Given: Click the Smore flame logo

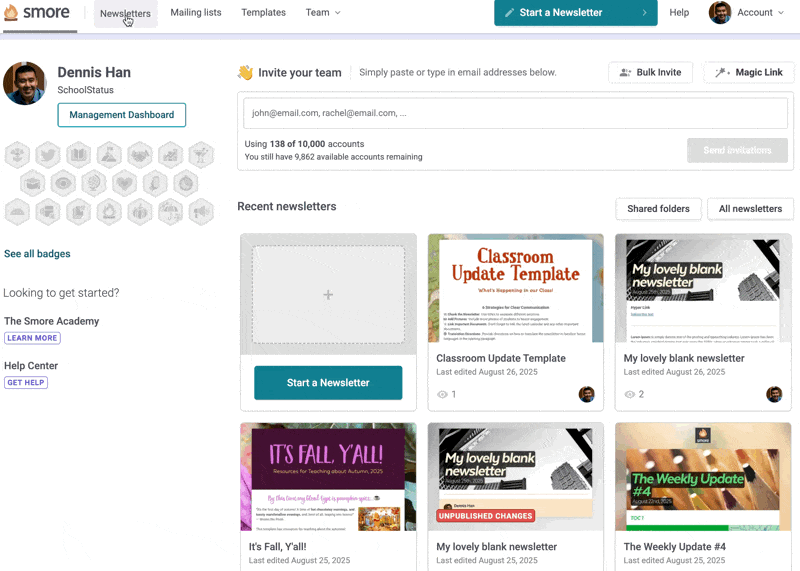Looking at the screenshot, I should (11, 13).
